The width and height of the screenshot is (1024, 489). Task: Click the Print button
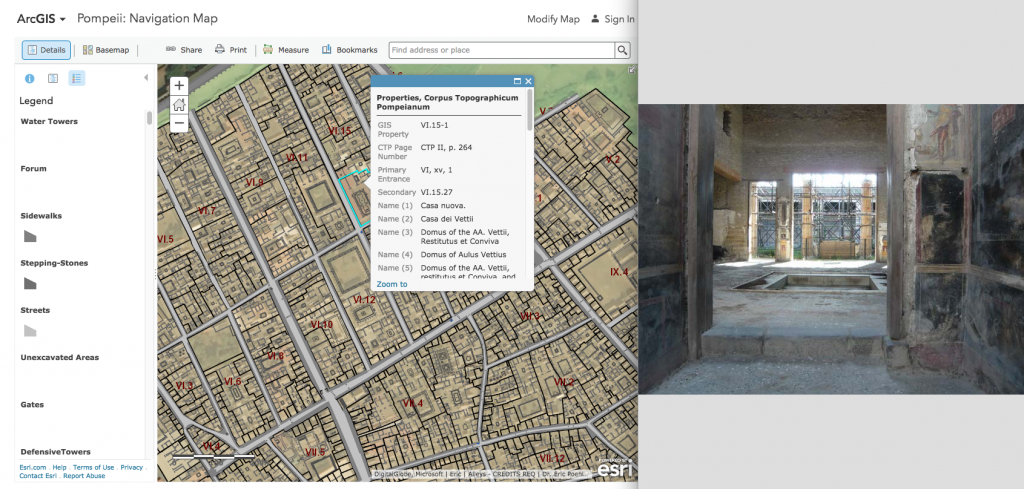click(231, 50)
